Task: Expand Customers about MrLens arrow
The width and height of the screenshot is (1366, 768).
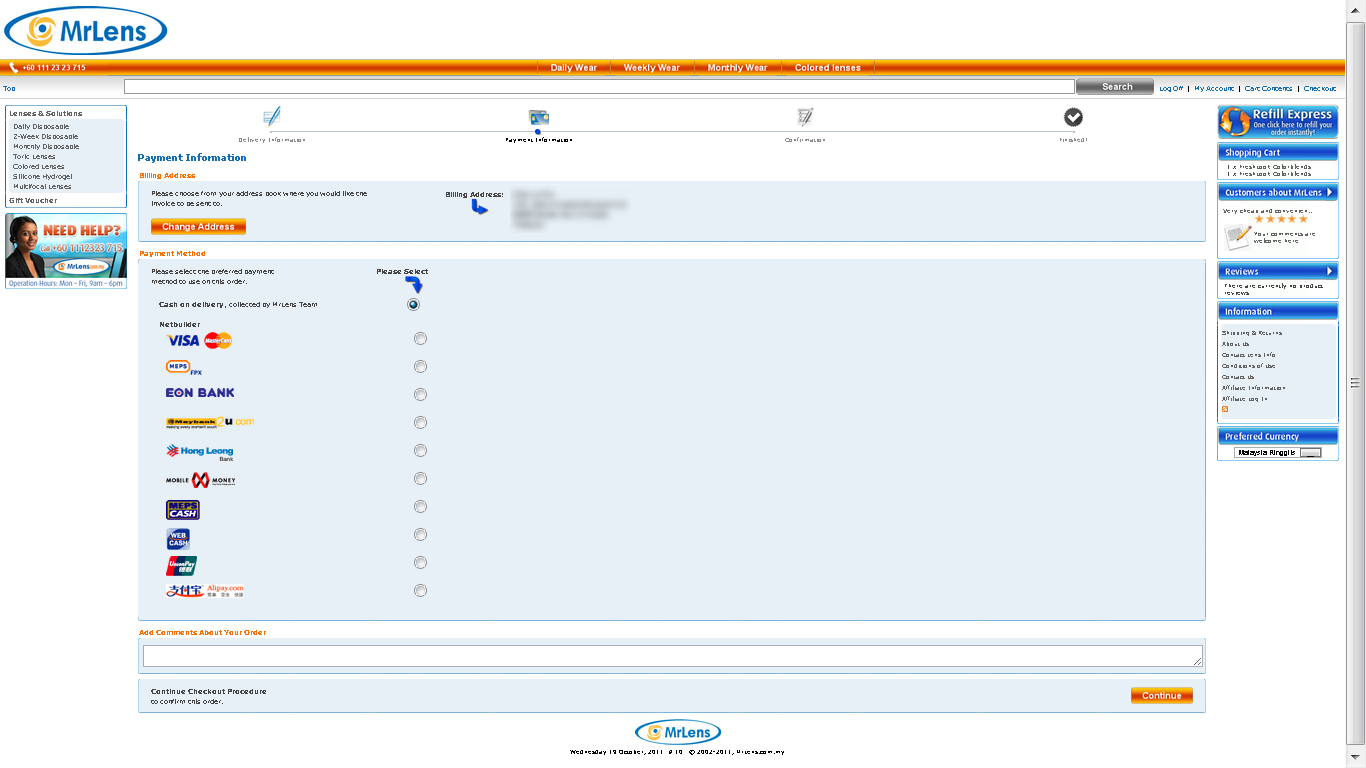Action: coord(1330,192)
